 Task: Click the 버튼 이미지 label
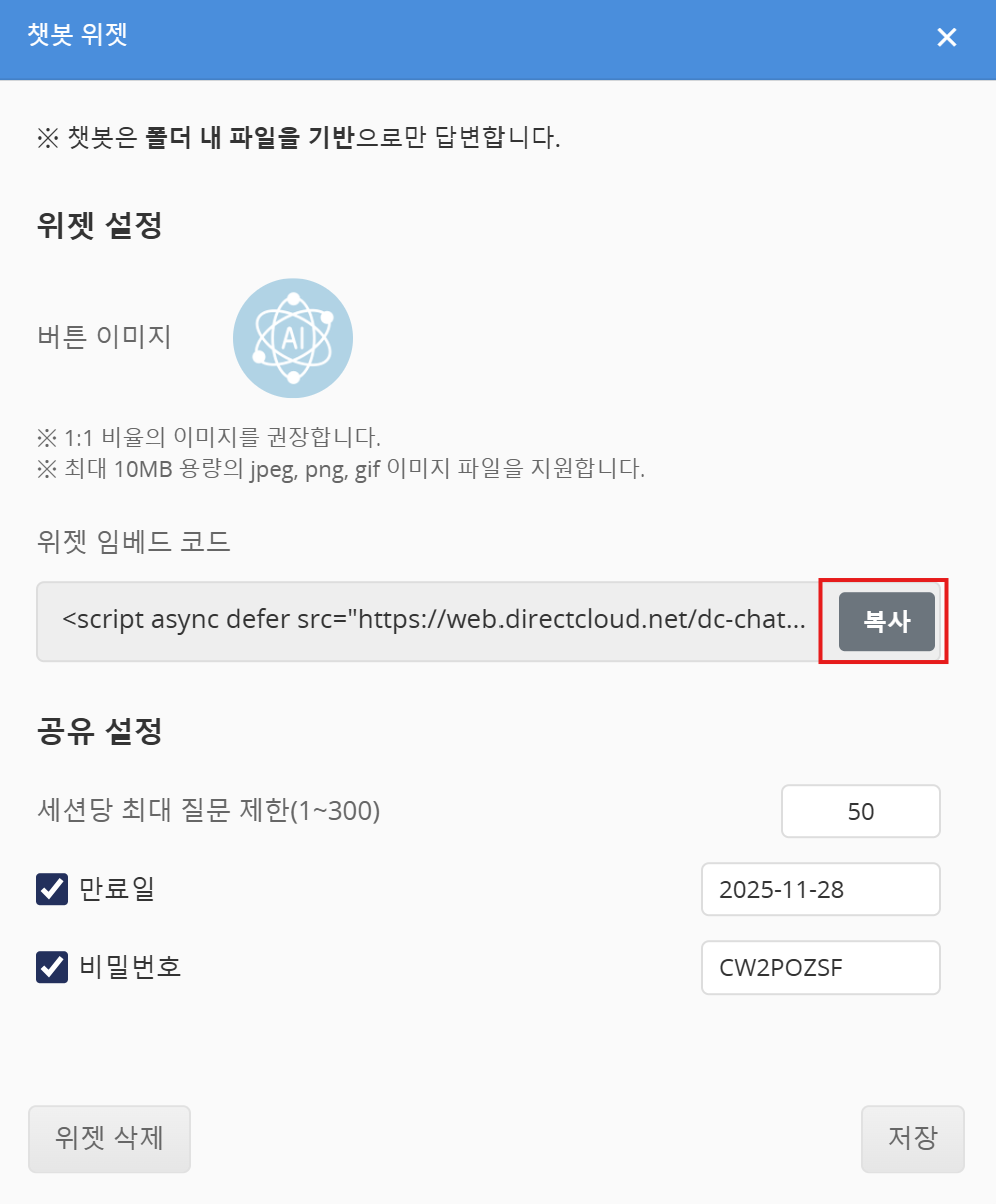coord(103,337)
